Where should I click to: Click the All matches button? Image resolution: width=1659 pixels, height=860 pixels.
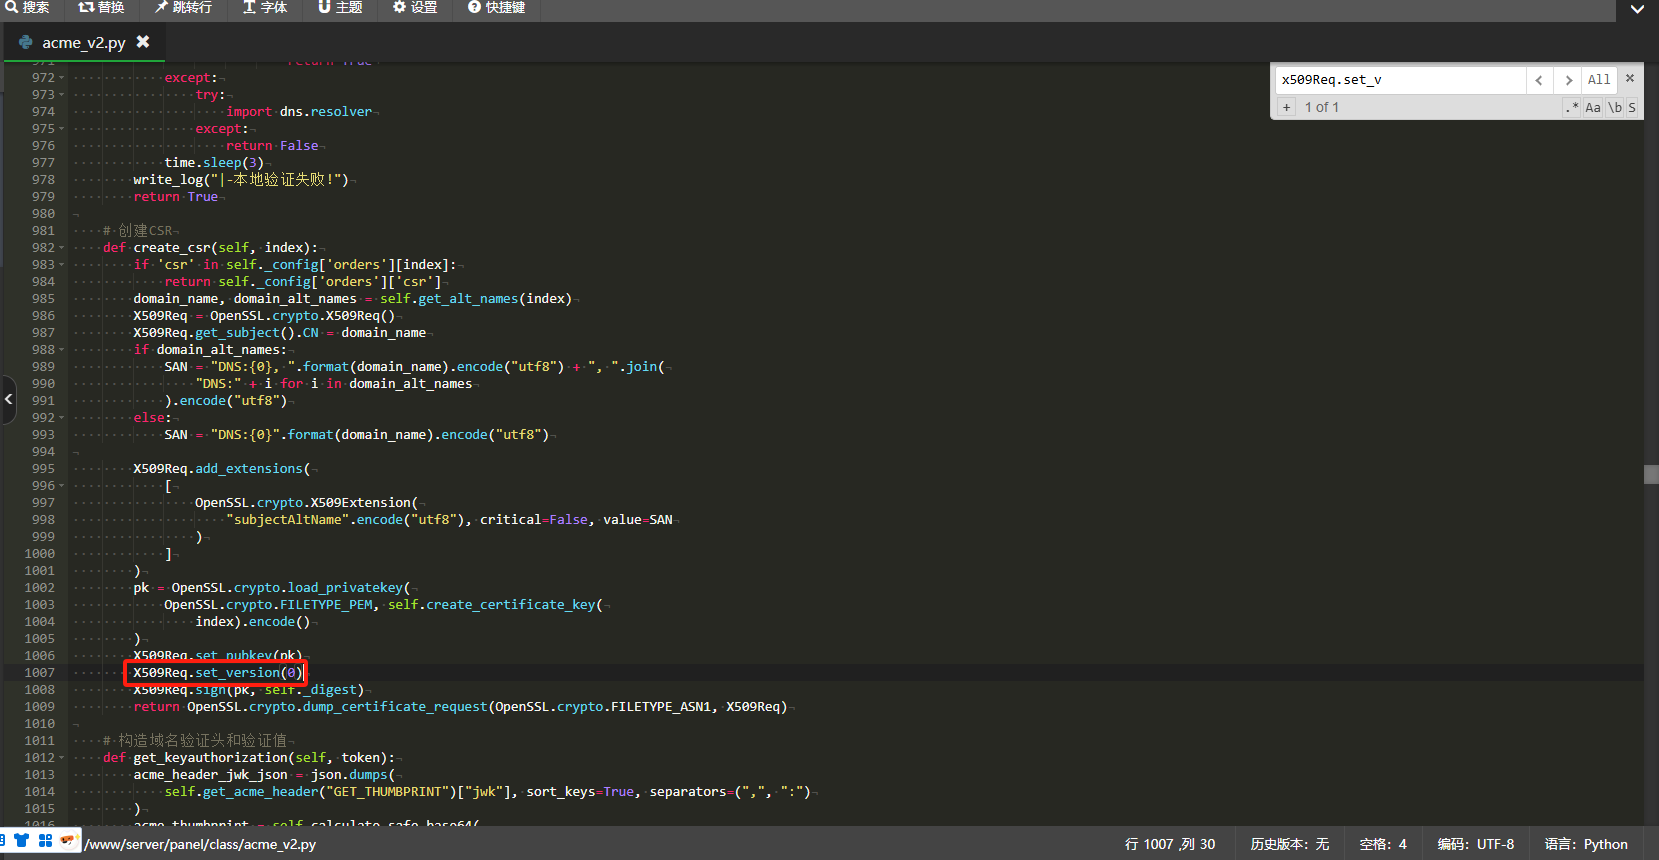tap(1599, 80)
